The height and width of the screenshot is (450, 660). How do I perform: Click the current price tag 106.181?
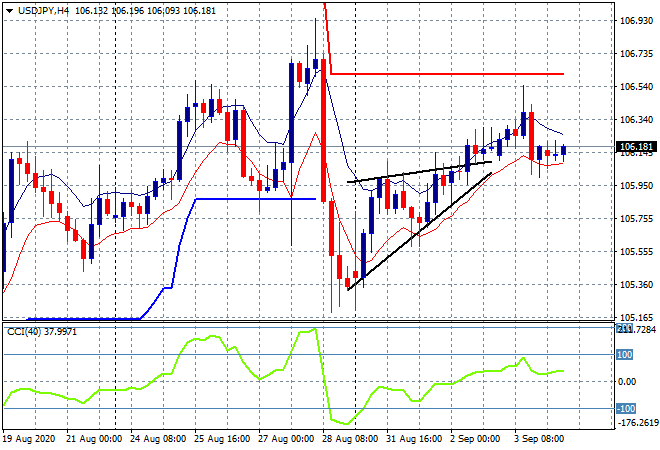click(x=636, y=147)
